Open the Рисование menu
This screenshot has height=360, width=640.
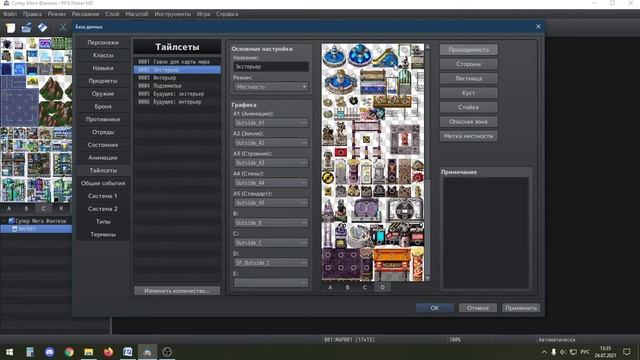point(85,14)
